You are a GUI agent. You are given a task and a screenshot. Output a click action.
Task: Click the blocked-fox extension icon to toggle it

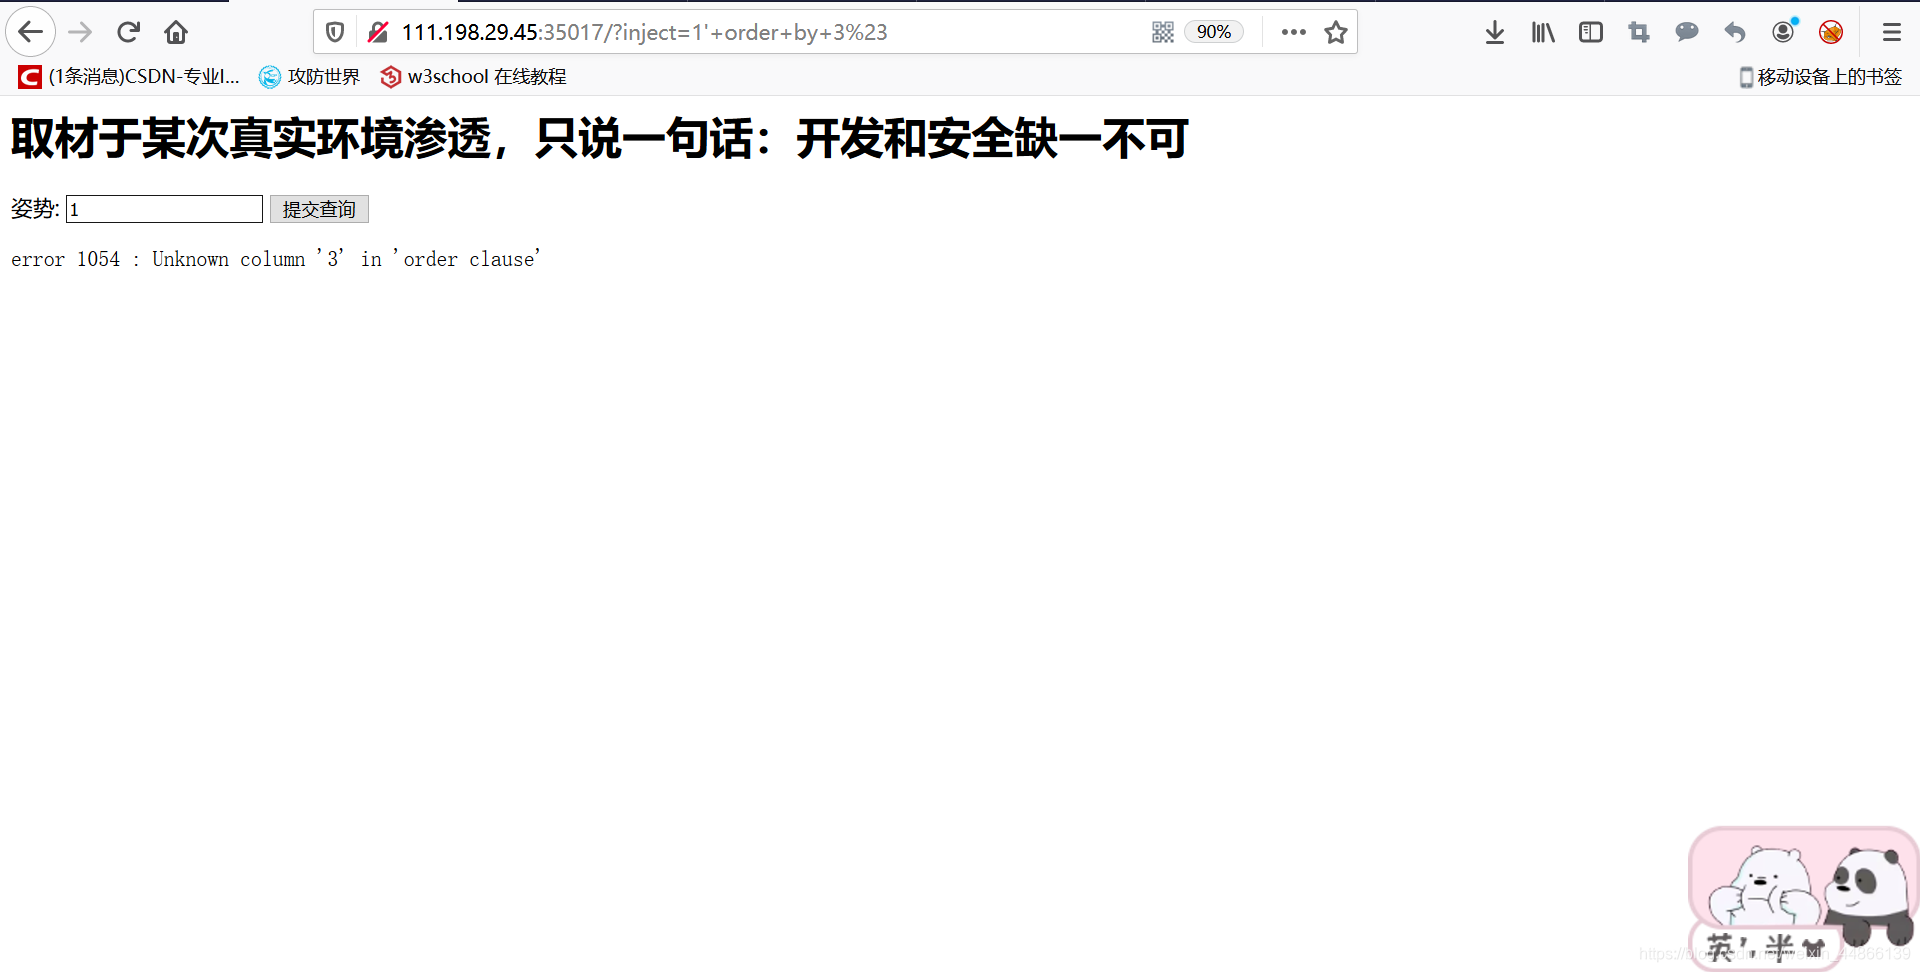[x=1831, y=31]
